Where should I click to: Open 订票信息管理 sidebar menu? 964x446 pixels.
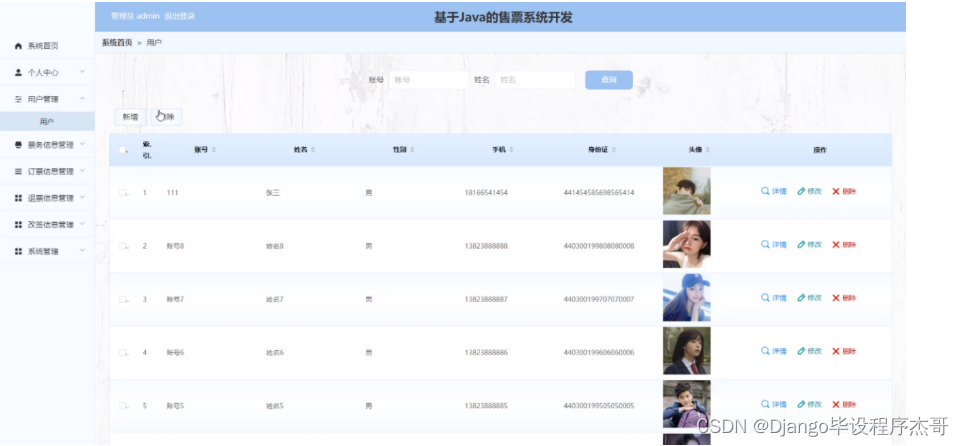(x=47, y=172)
